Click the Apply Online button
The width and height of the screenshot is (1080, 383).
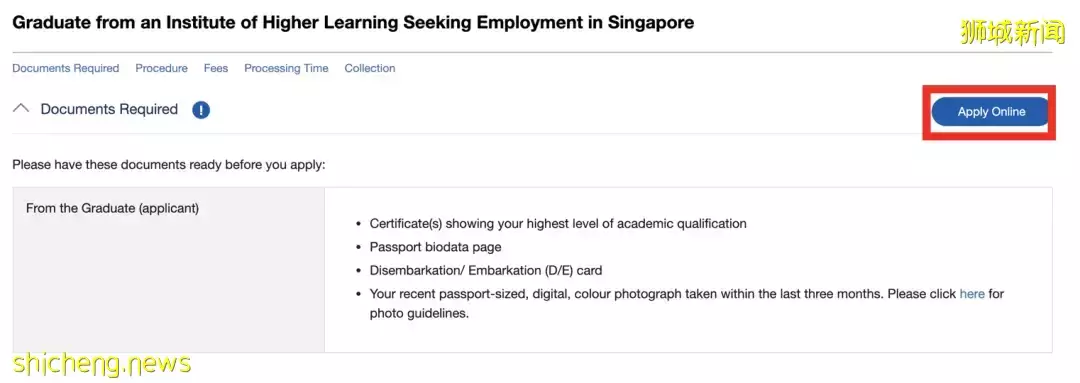coord(990,112)
